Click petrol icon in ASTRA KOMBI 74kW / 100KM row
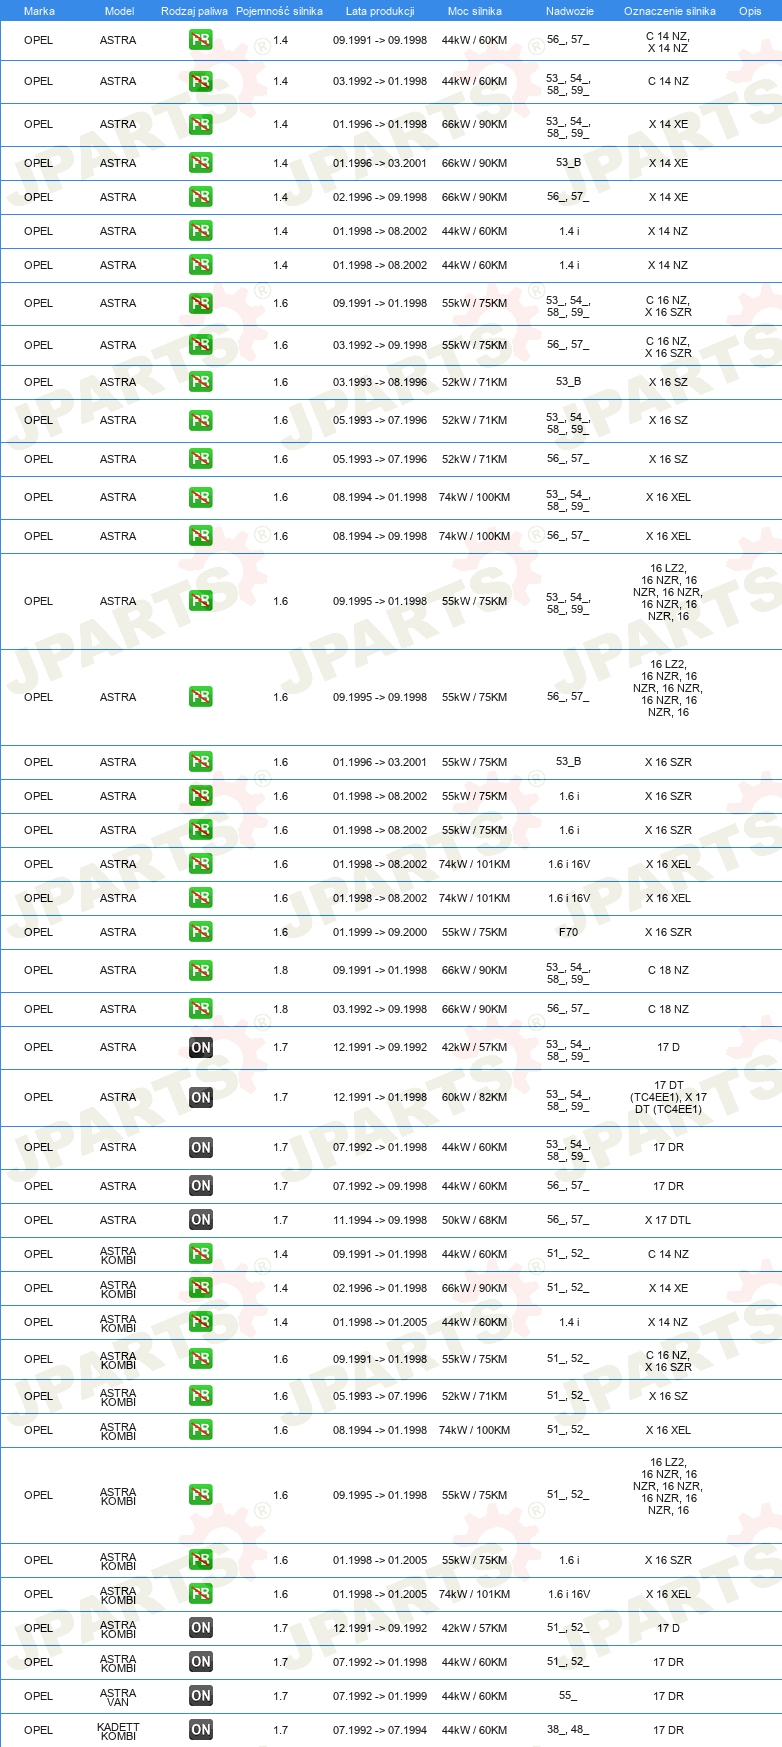The height and width of the screenshot is (1747, 782). 201,1430
